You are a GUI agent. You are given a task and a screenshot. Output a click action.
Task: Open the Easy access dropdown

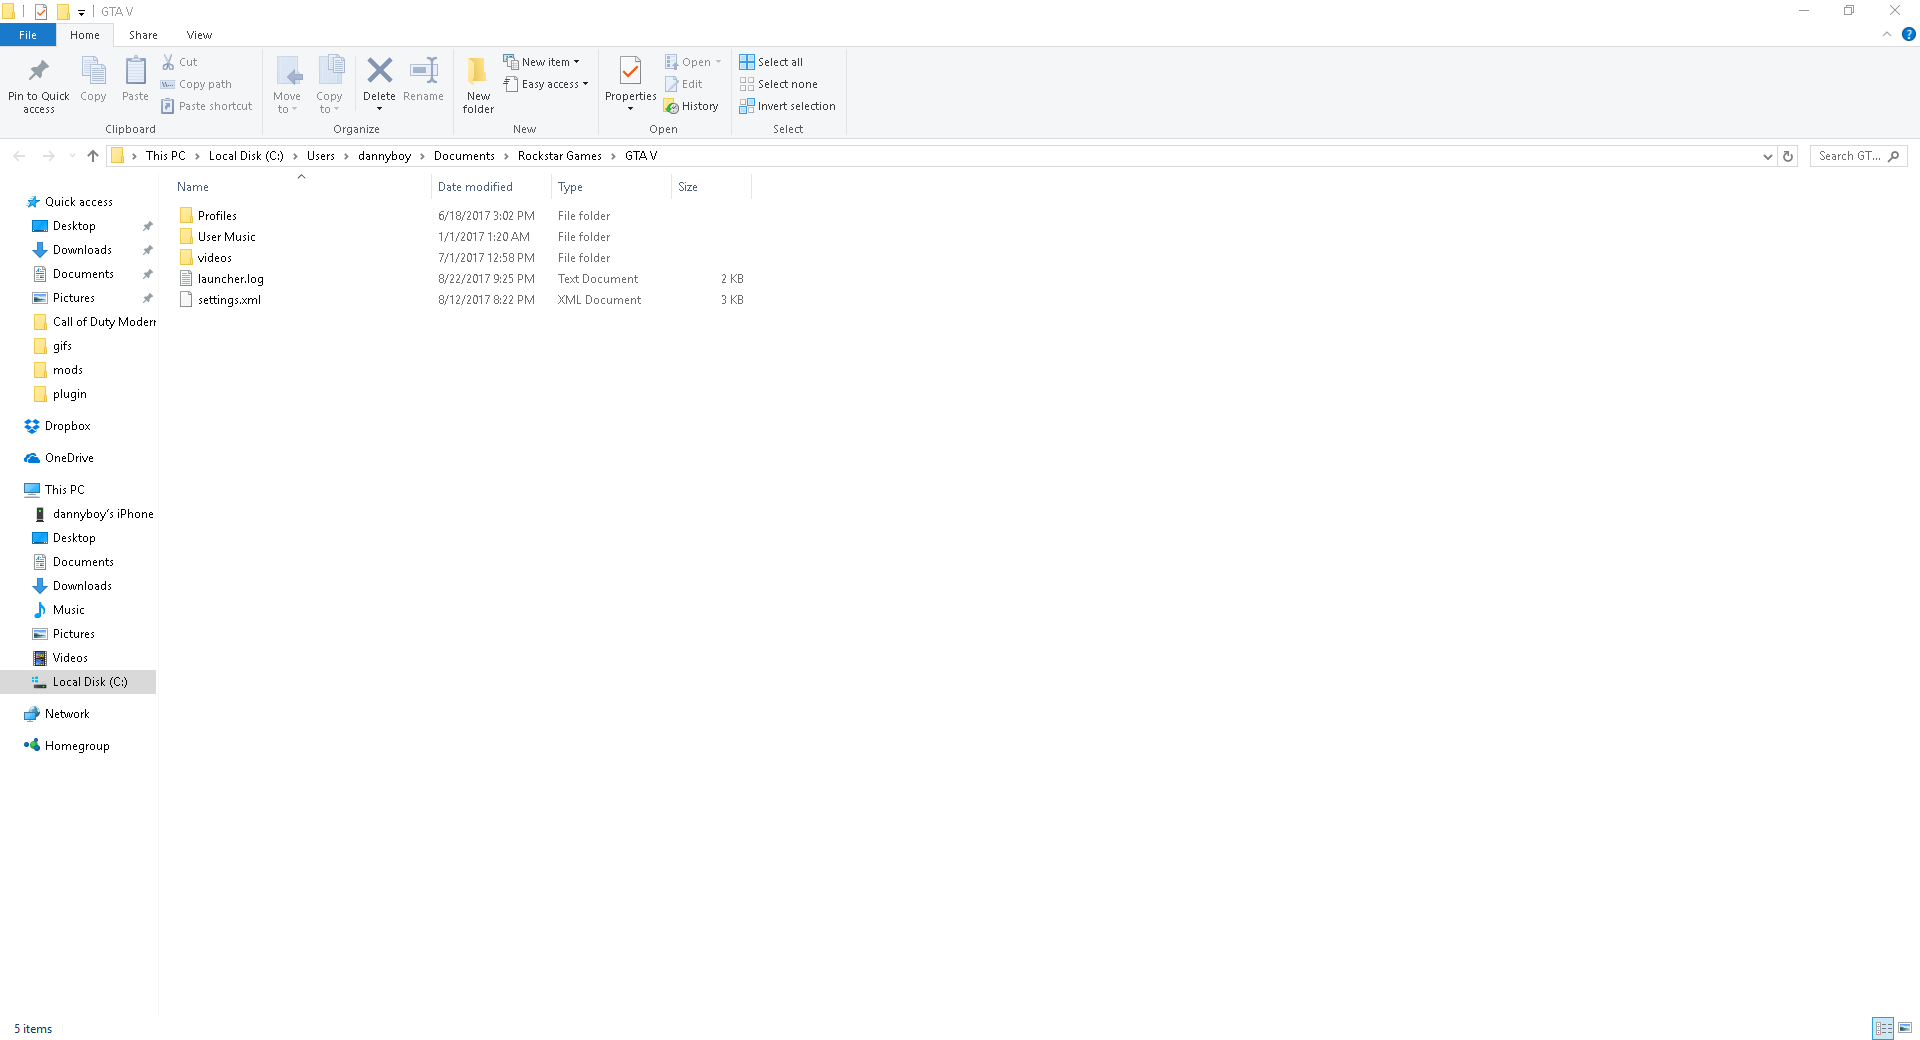click(x=546, y=84)
